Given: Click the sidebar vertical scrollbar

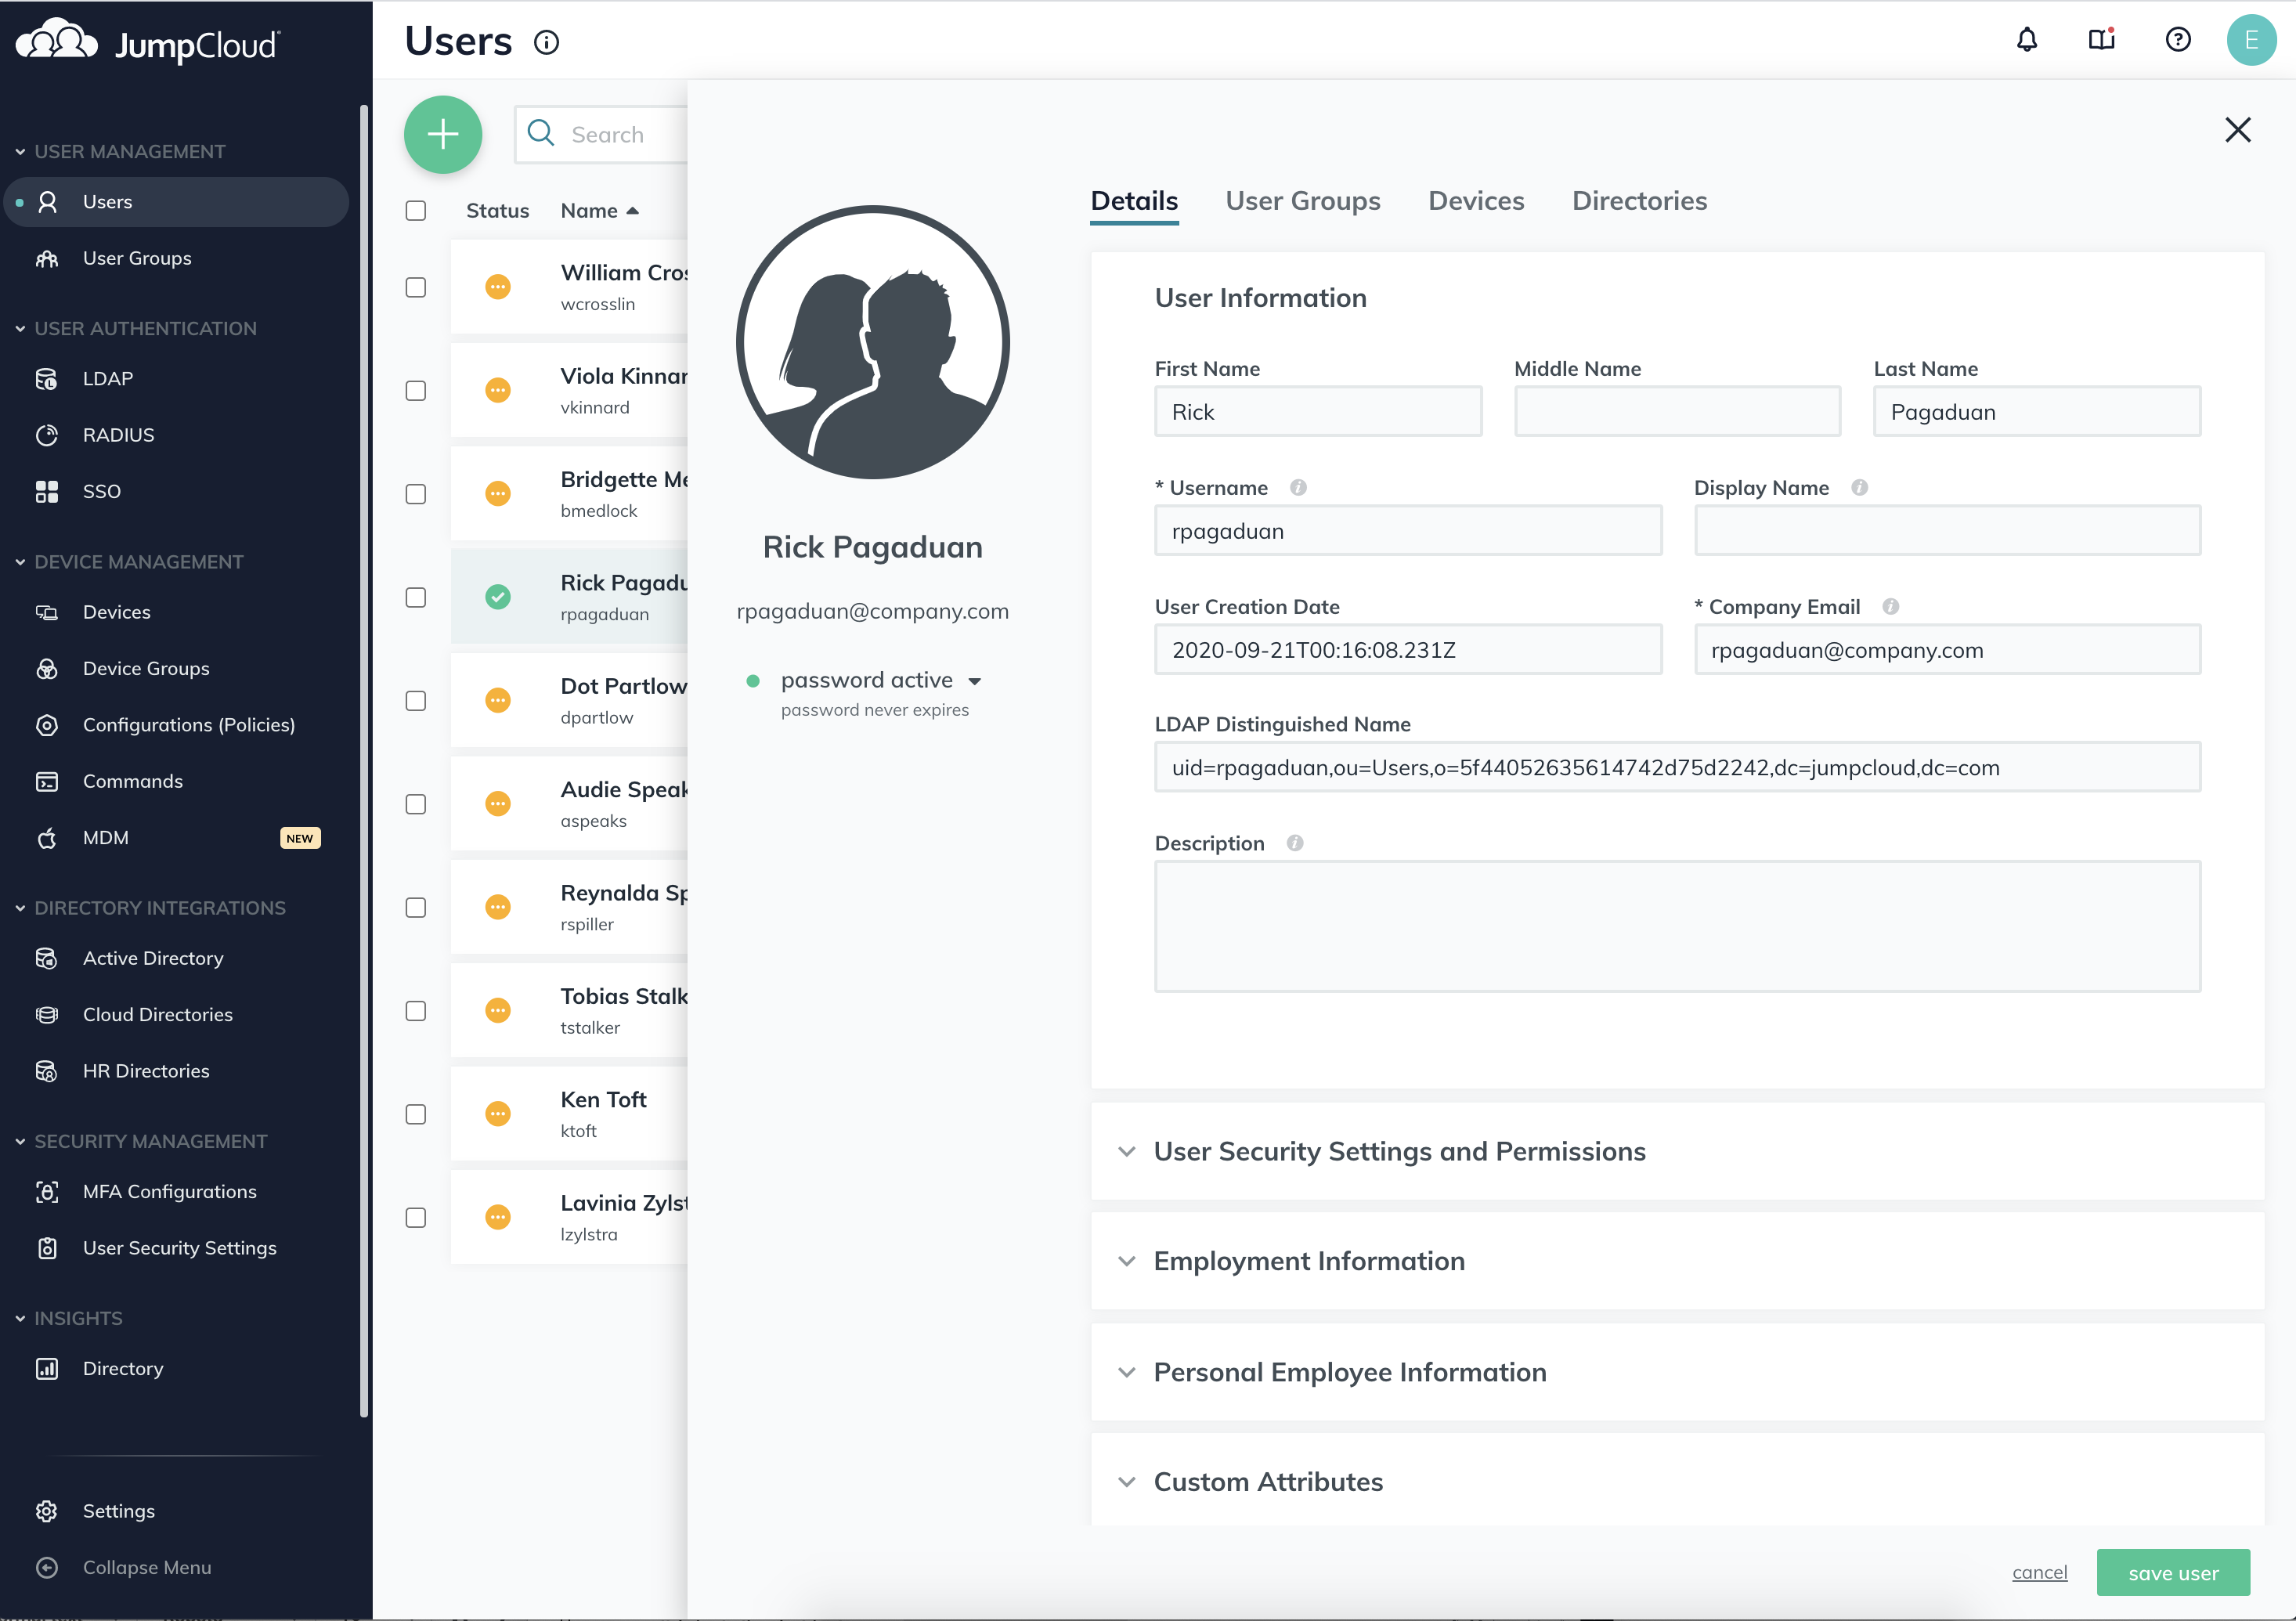Looking at the screenshot, I should 364,760.
